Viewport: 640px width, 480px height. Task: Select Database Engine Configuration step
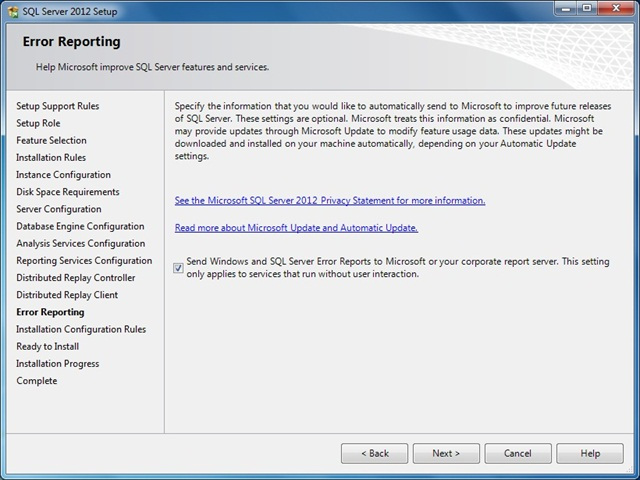80,226
